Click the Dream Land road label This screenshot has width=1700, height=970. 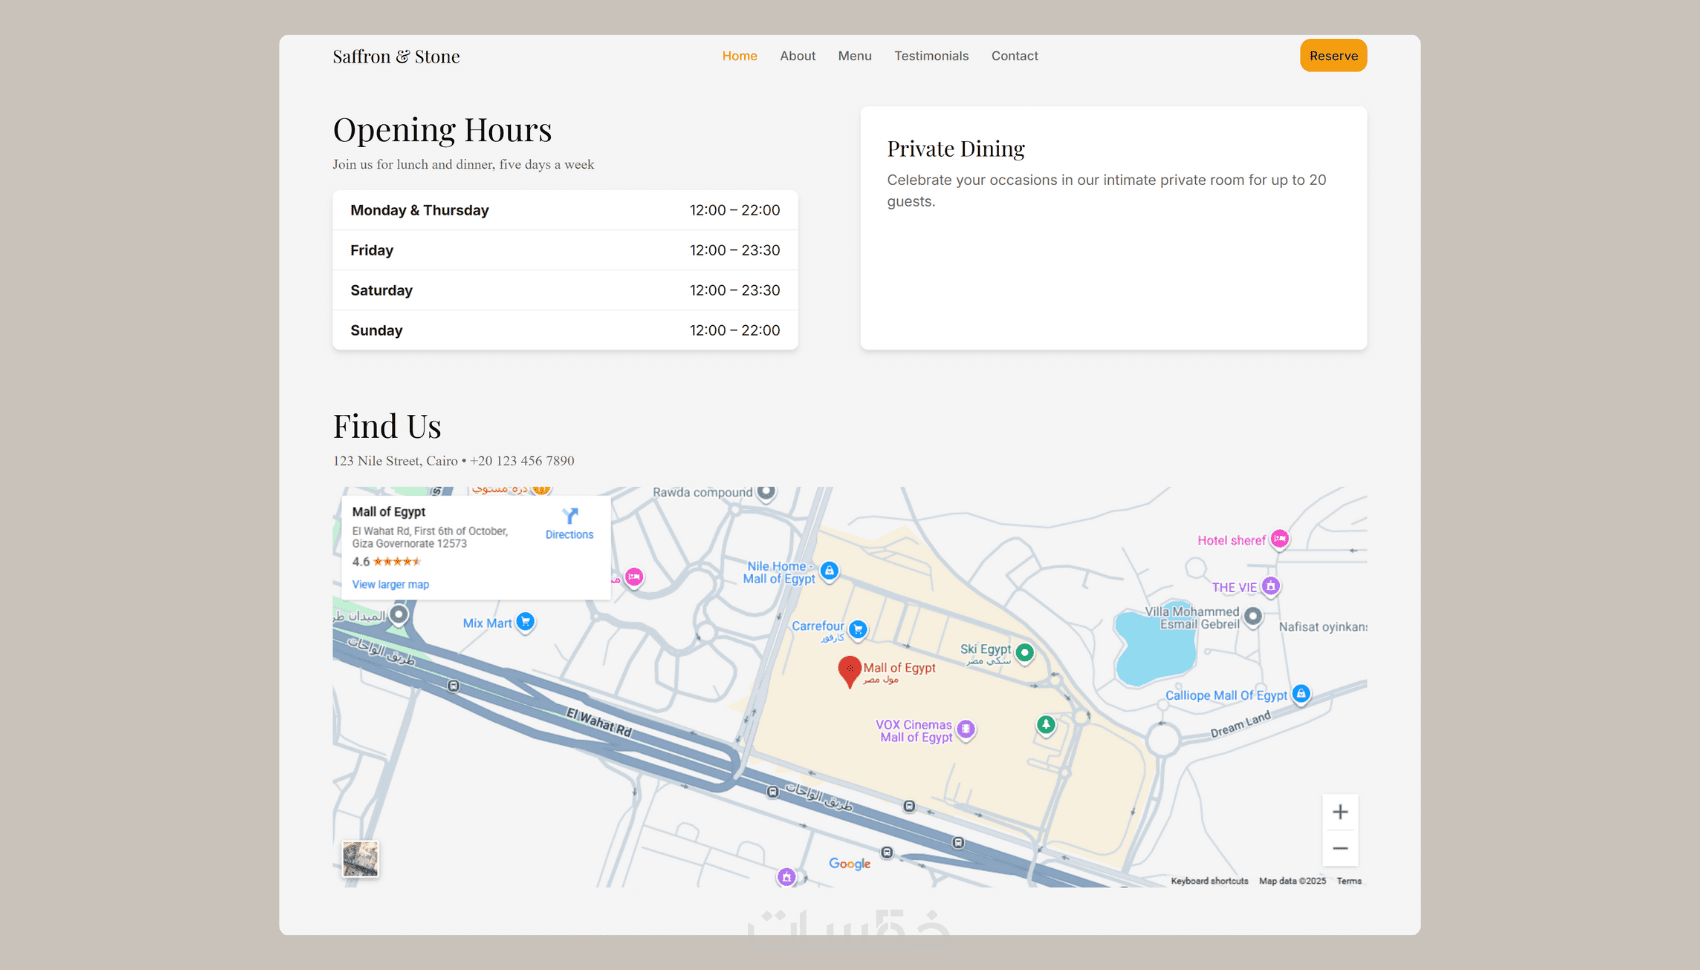tap(1241, 724)
